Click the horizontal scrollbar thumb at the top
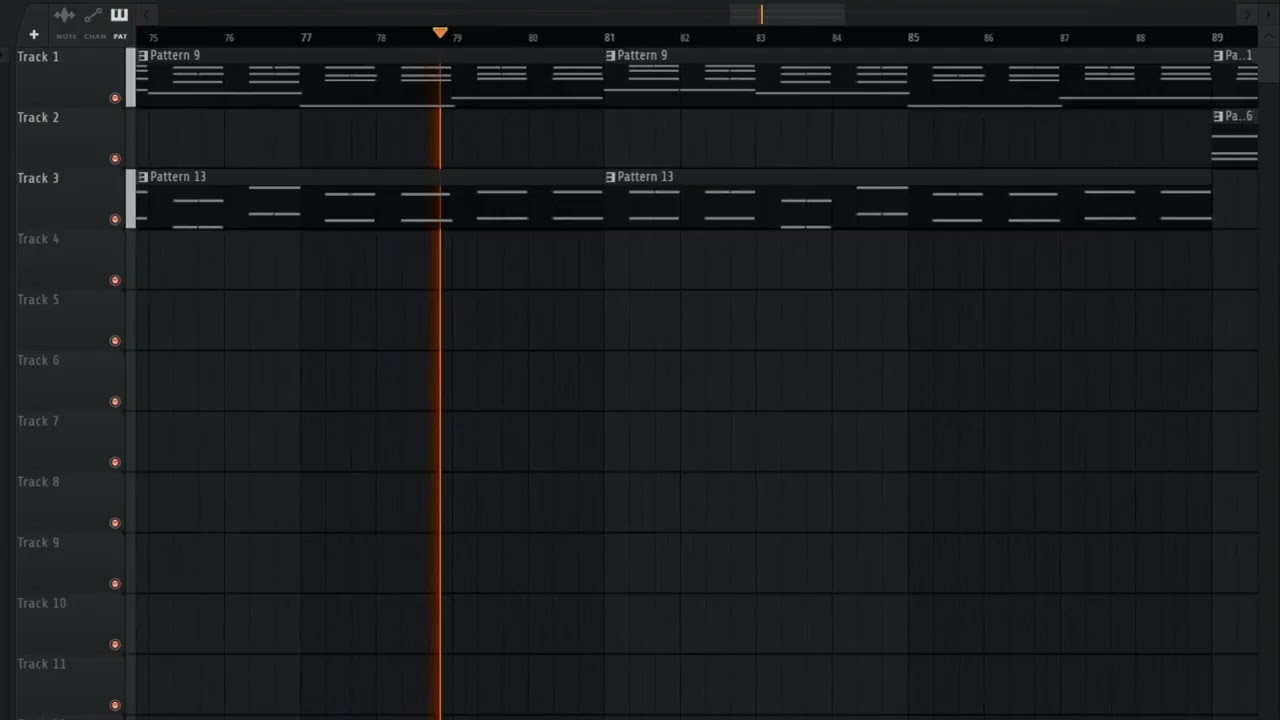 click(x=787, y=14)
